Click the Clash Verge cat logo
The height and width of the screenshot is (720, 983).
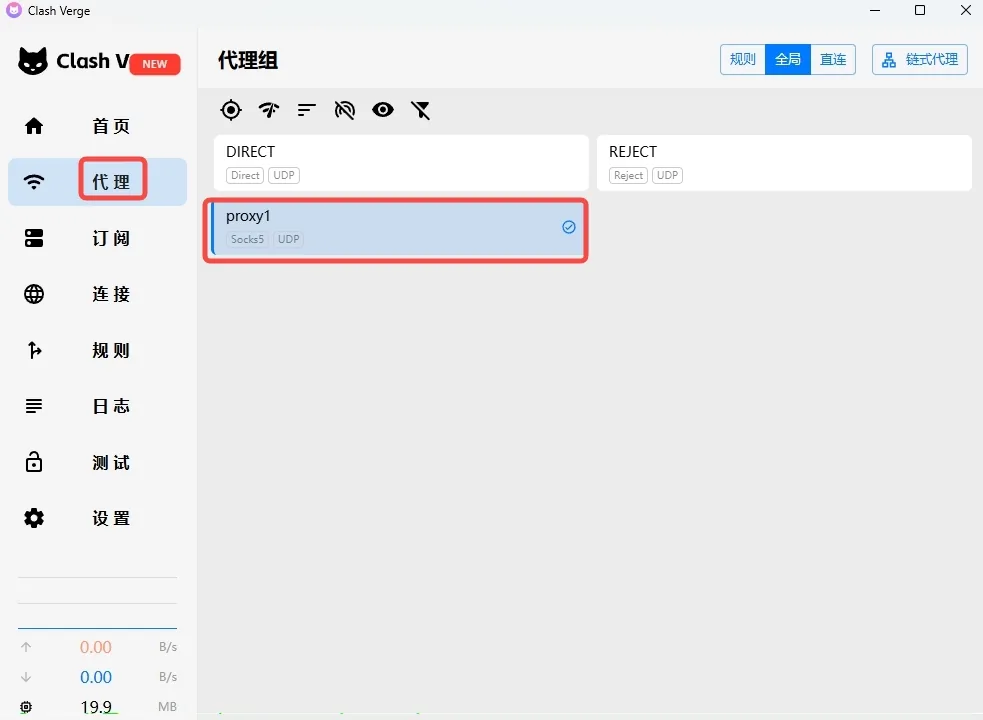pyautogui.click(x=33, y=61)
